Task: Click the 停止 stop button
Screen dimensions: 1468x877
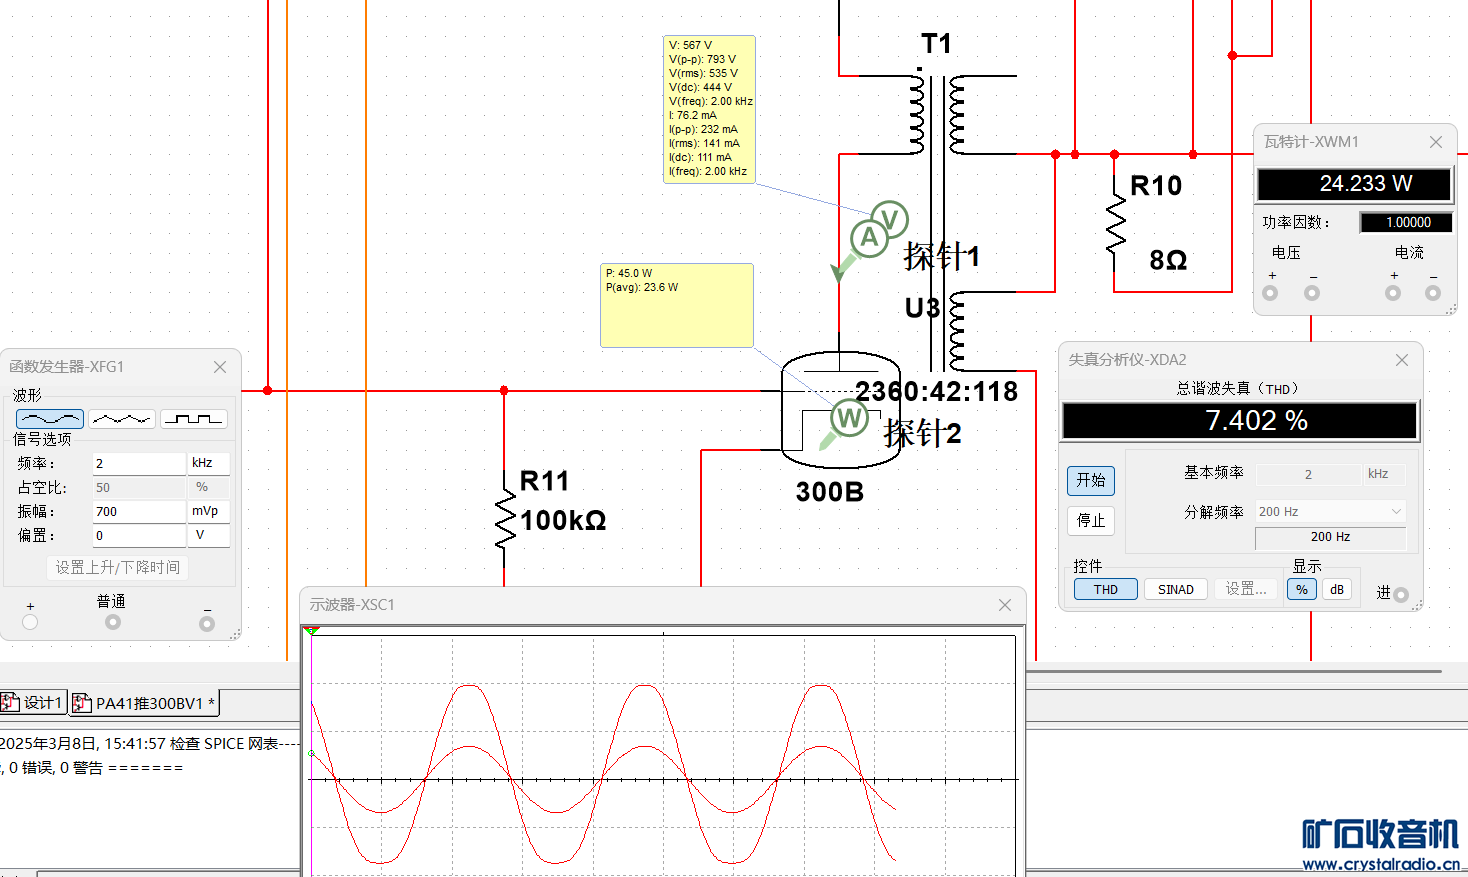Action: click(x=1090, y=520)
